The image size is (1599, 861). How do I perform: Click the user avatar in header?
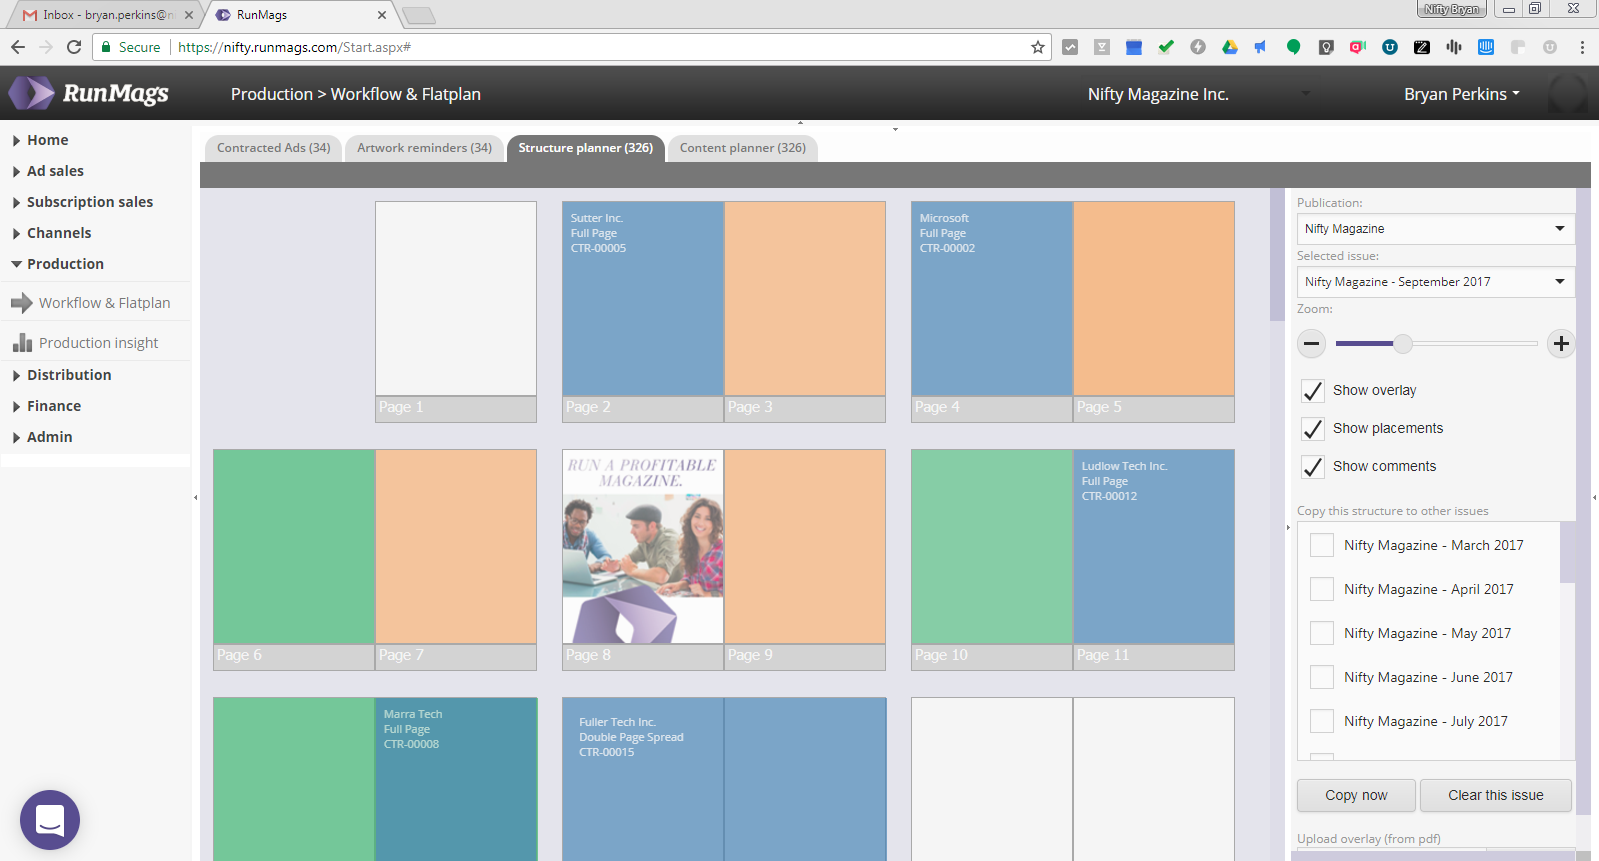click(x=1567, y=94)
